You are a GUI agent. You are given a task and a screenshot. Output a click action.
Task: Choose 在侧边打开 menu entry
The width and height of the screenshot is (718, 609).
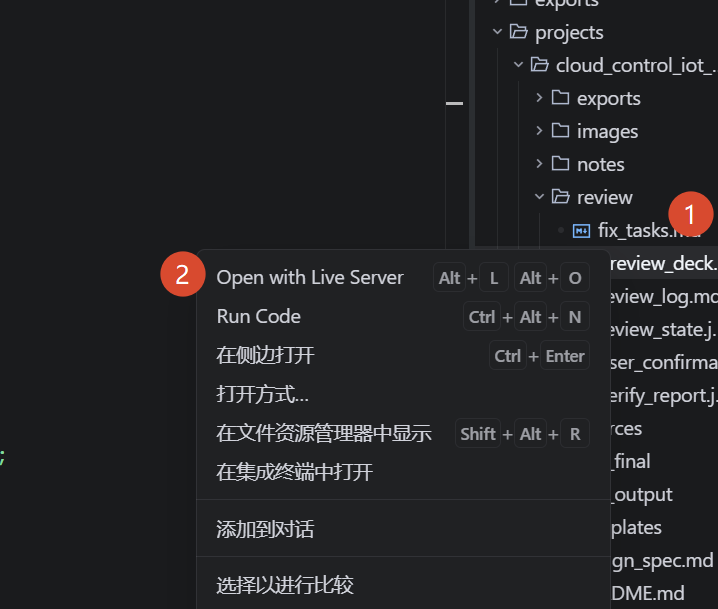click(265, 355)
